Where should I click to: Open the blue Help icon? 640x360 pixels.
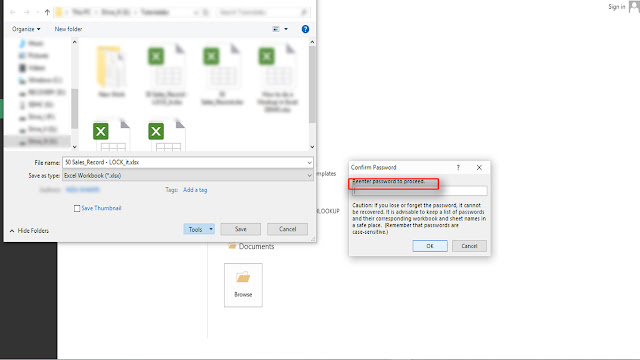[x=305, y=29]
